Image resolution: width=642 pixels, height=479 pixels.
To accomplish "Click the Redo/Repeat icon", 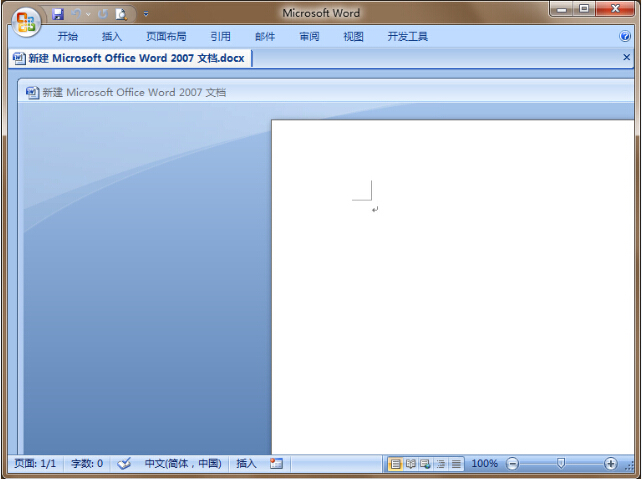I will coord(102,14).
